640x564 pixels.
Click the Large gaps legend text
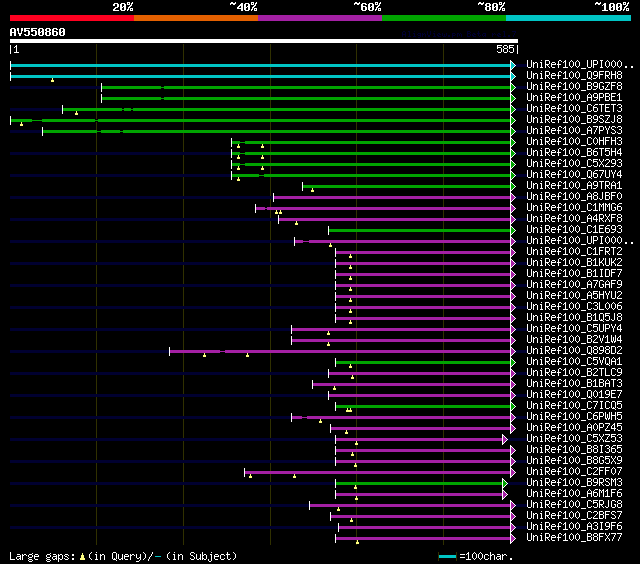click(x=123, y=556)
